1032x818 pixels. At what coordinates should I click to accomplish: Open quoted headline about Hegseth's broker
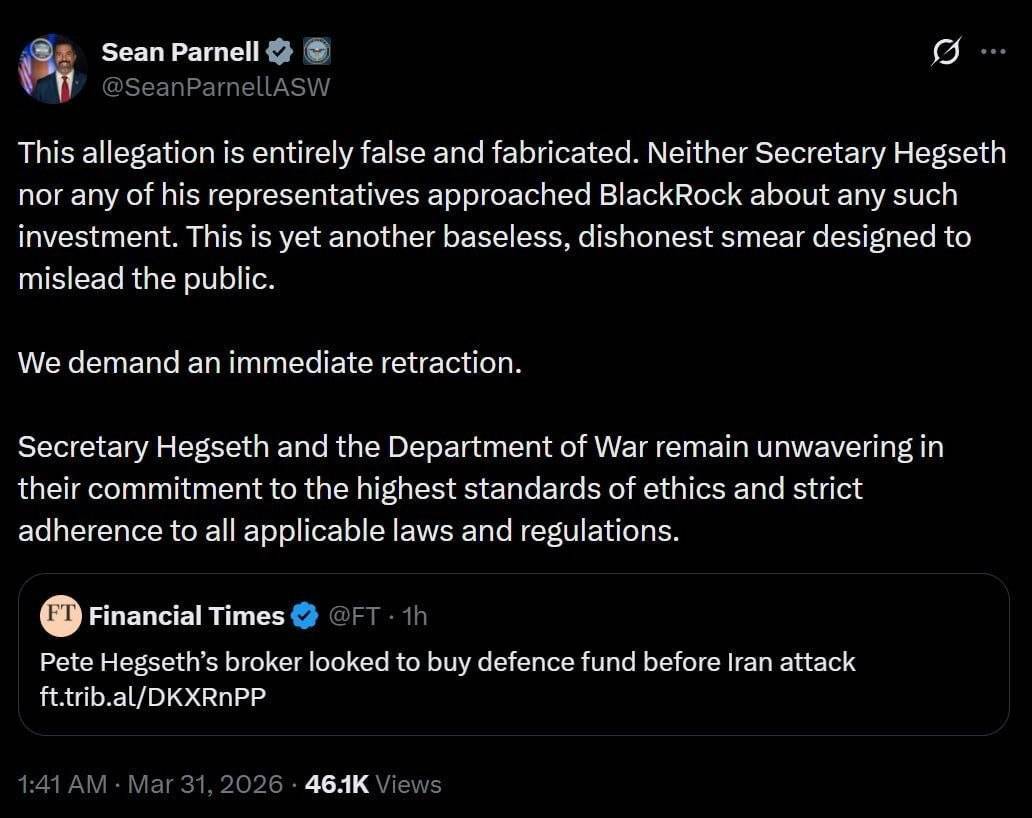tap(447, 662)
